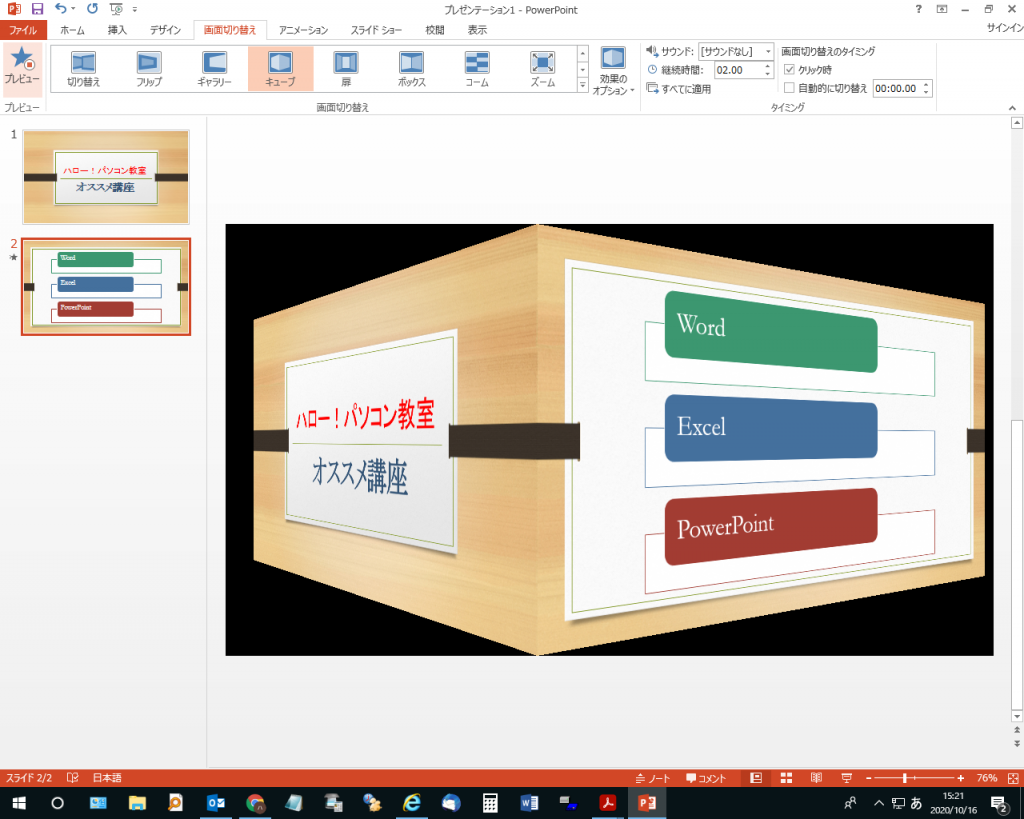Switch to the スライド ショー tab

click(376, 30)
